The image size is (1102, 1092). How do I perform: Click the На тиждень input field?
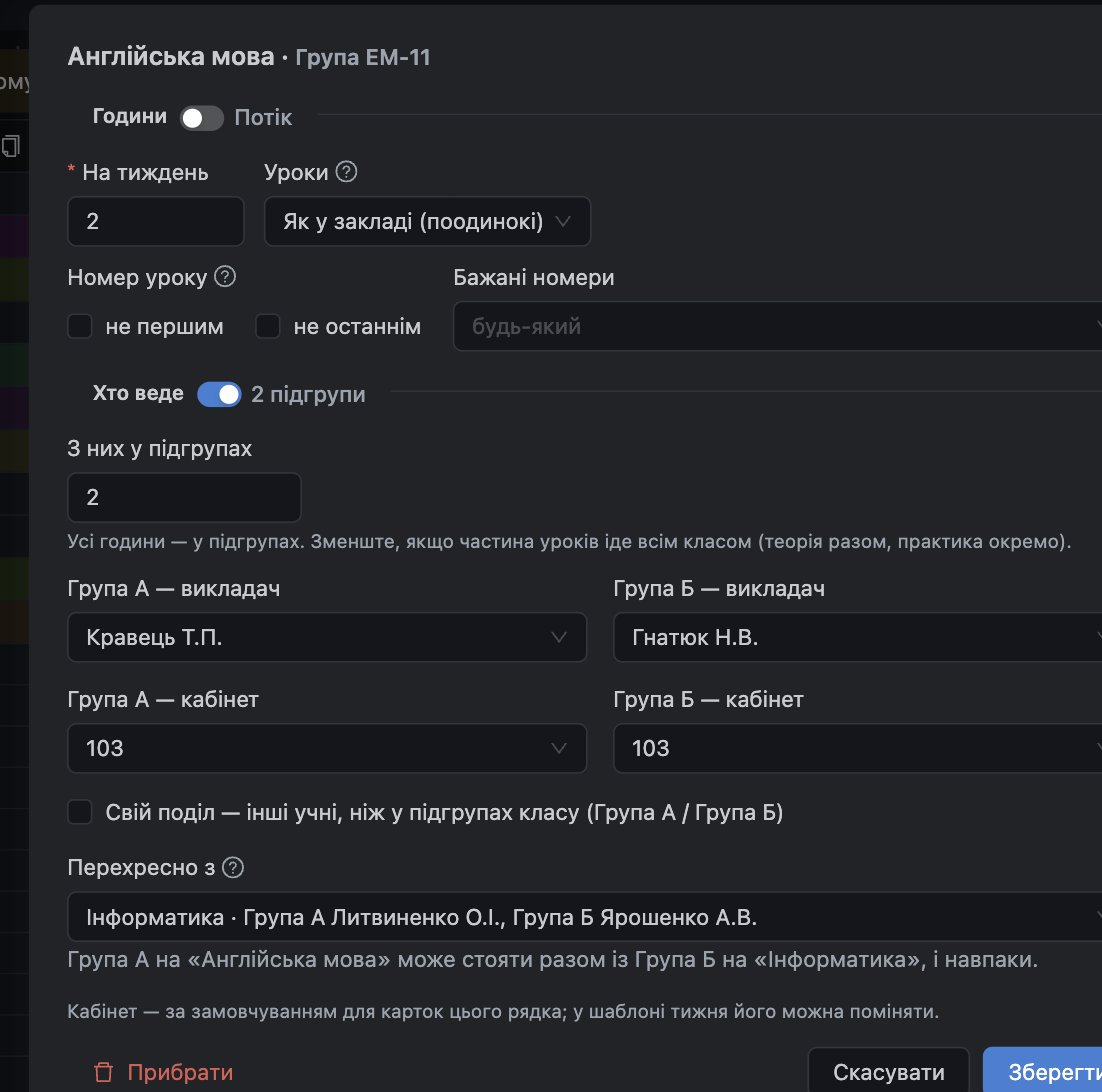(156, 221)
